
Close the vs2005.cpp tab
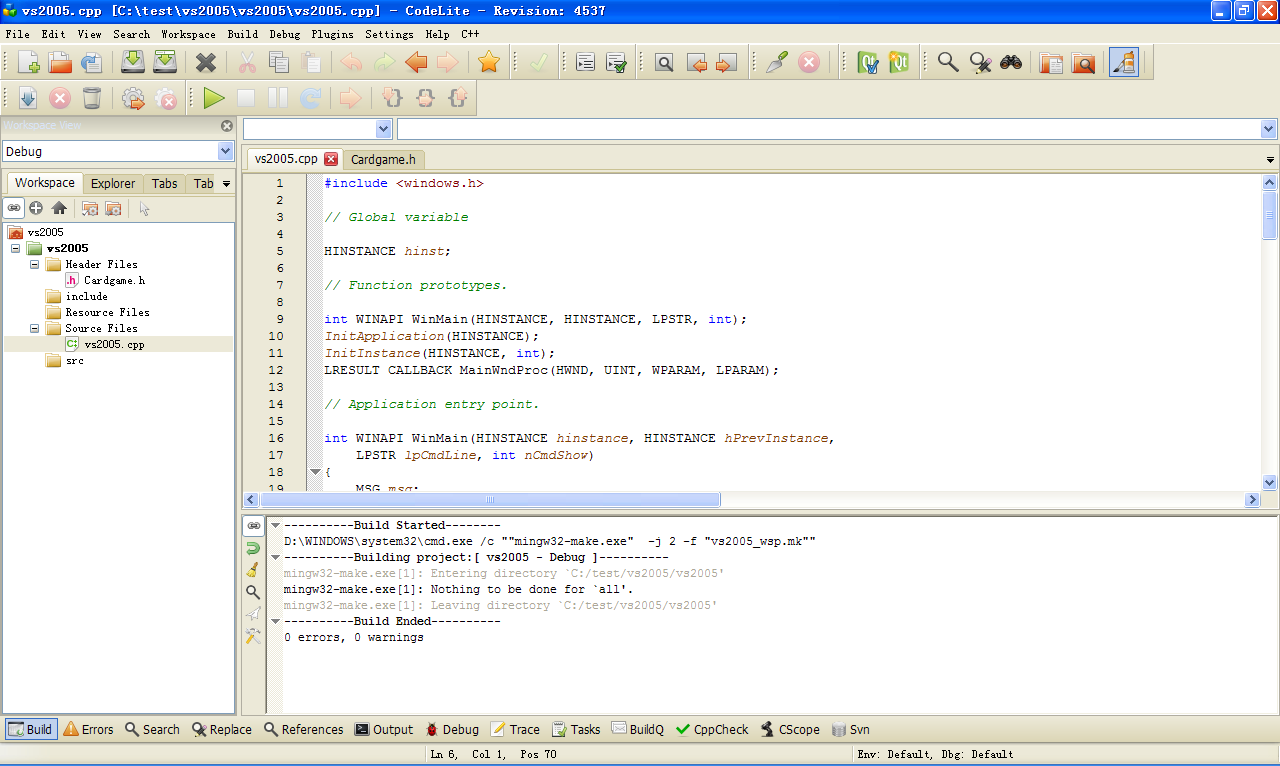331,159
